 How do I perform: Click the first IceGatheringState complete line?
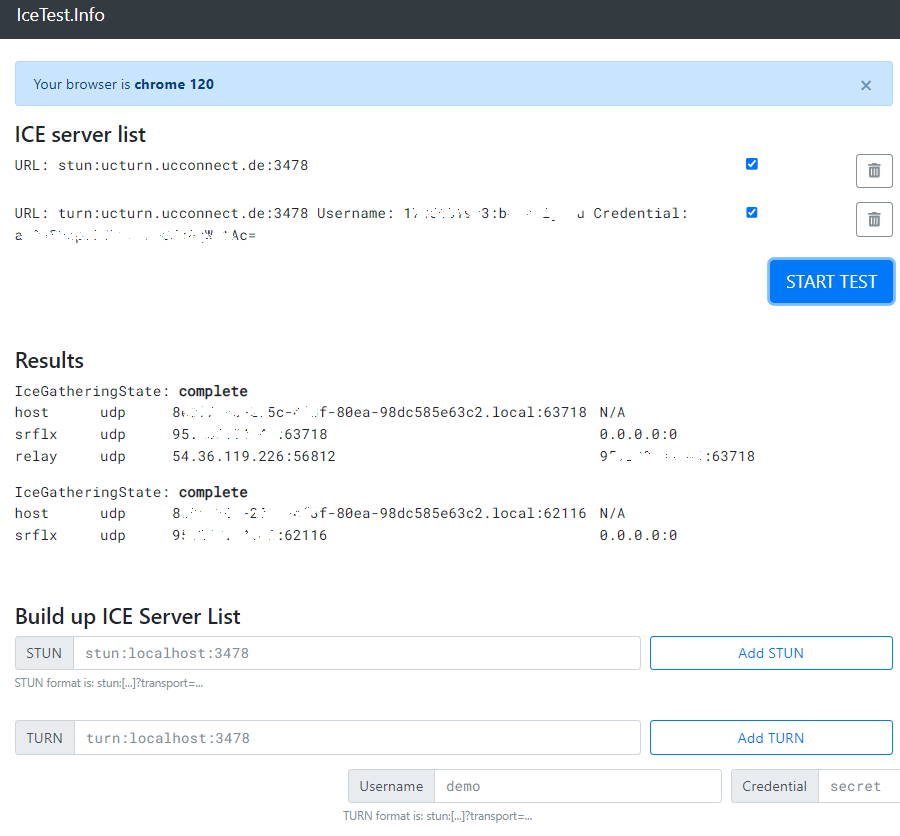click(x=131, y=392)
